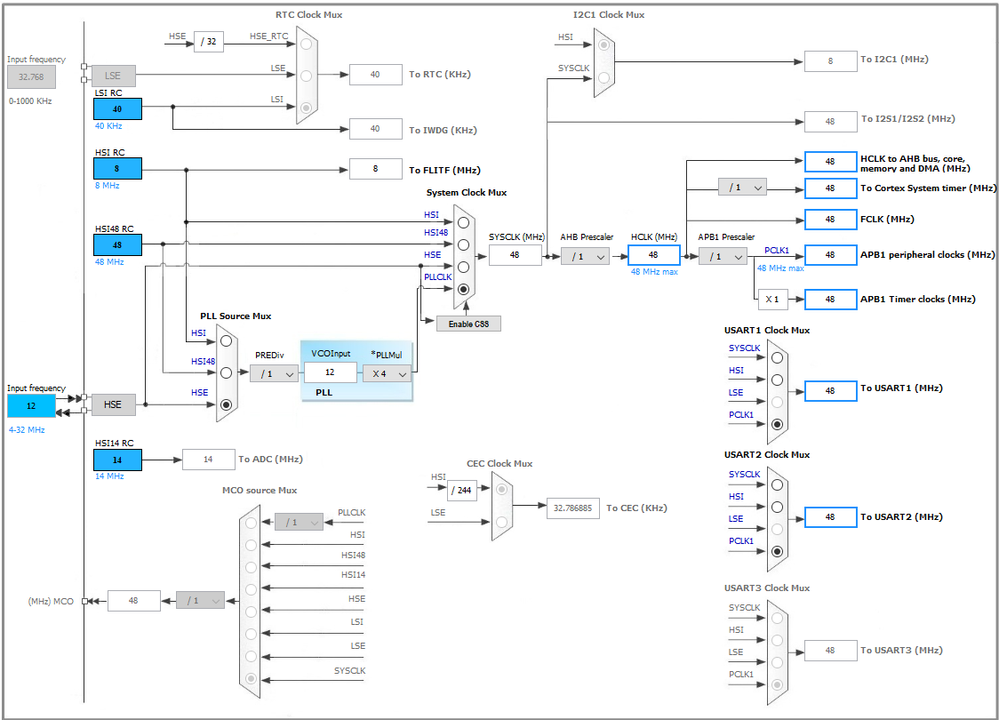Click the VCOInput value box
This screenshot has height=720, width=999.
pyautogui.click(x=330, y=372)
